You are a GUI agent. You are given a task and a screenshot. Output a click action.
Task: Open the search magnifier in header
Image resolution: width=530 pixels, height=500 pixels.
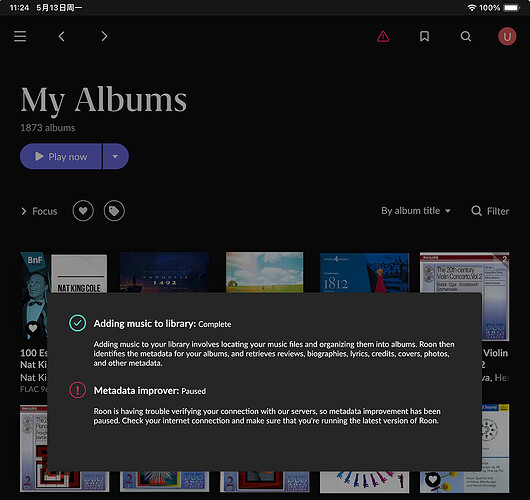(x=466, y=36)
